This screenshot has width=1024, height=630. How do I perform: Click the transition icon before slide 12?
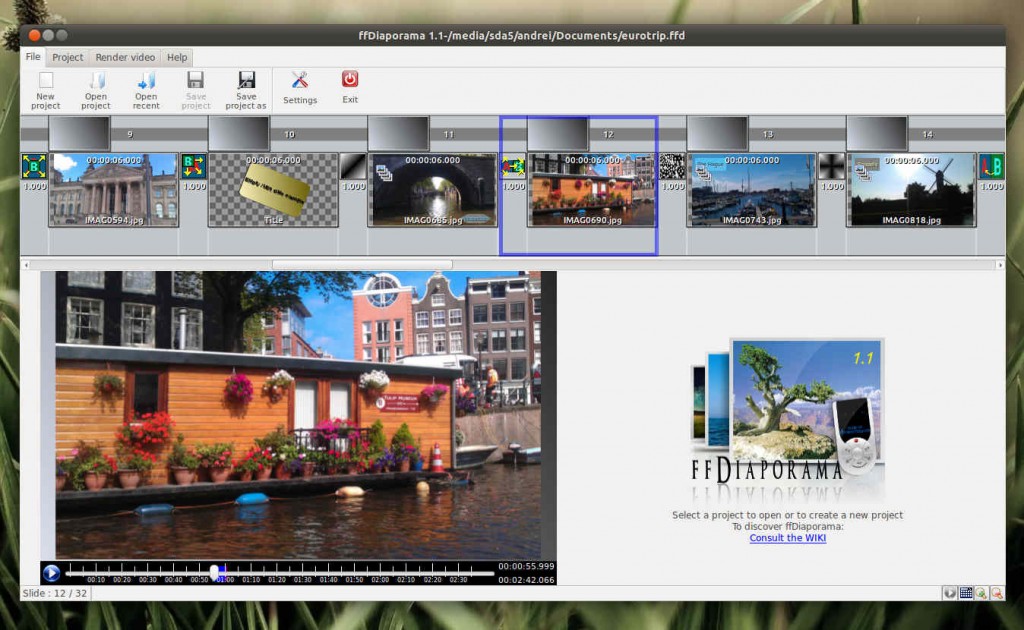pos(513,166)
